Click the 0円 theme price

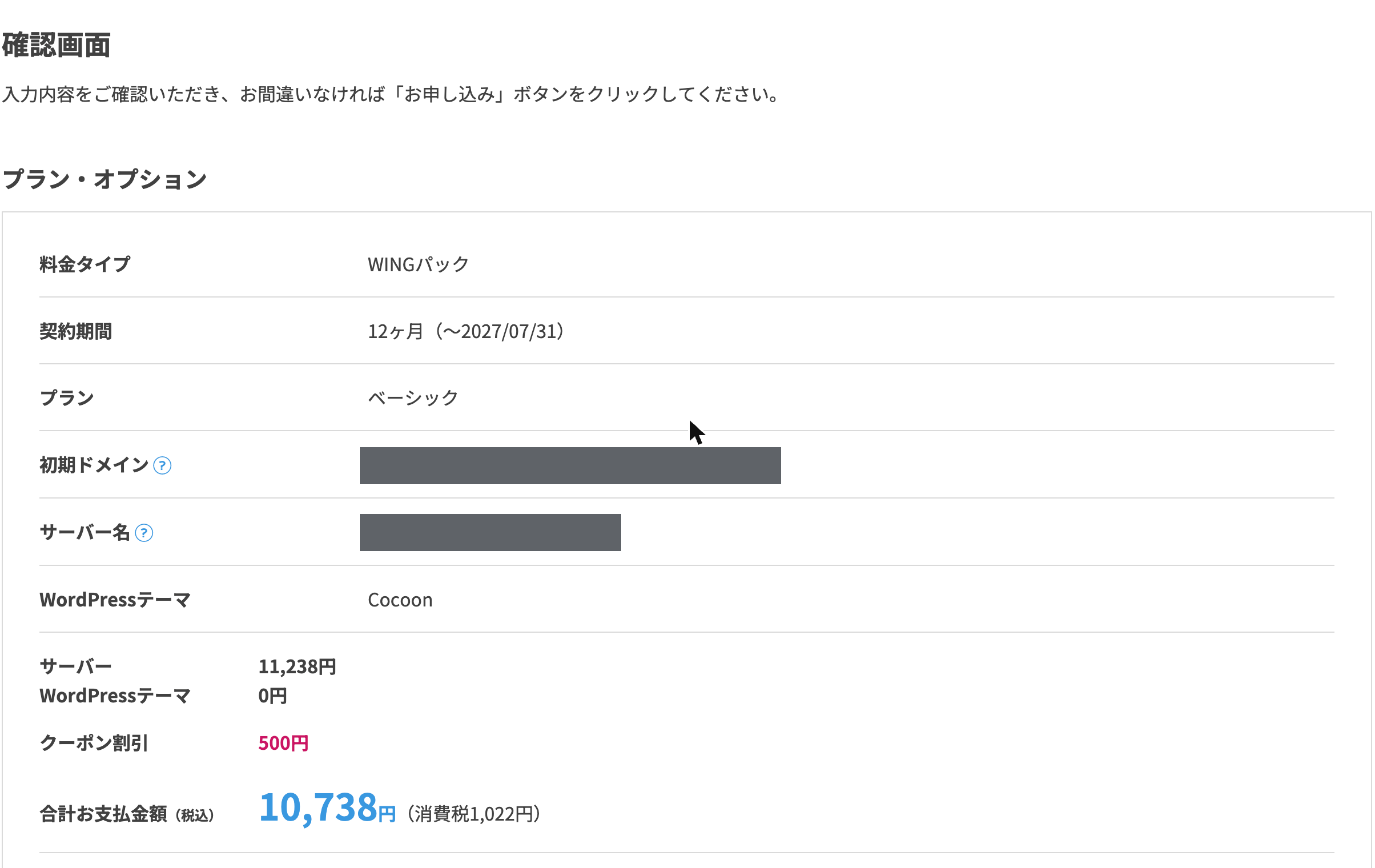(273, 695)
